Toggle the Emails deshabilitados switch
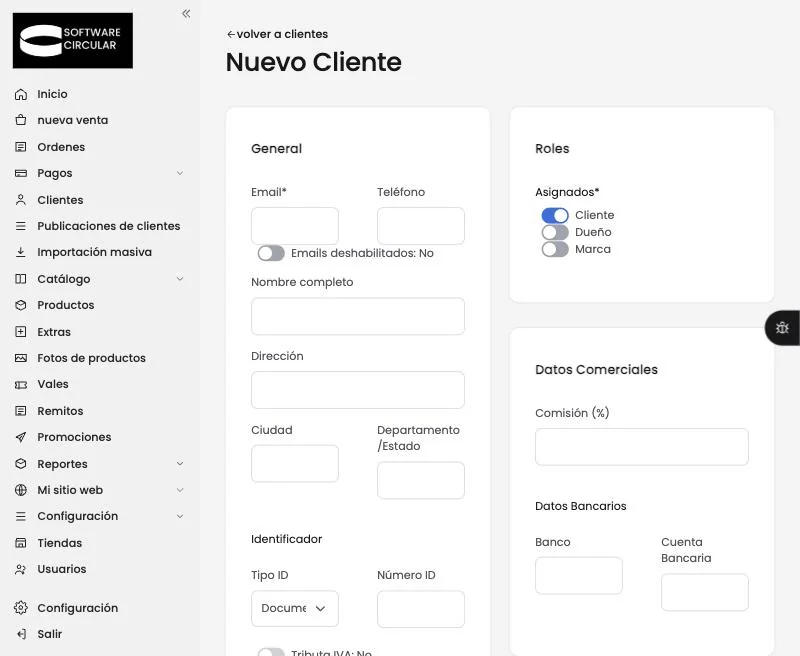 [271, 253]
